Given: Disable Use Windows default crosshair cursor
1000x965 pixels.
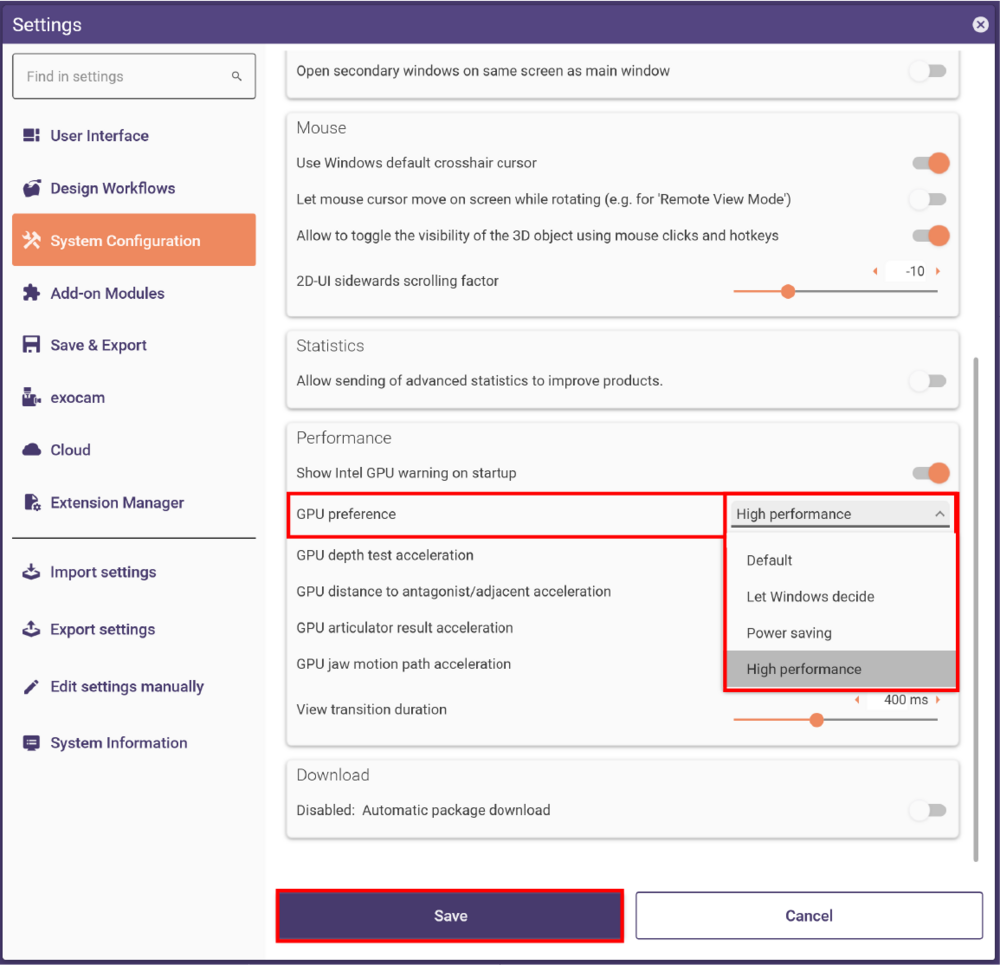Looking at the screenshot, I should coord(931,163).
